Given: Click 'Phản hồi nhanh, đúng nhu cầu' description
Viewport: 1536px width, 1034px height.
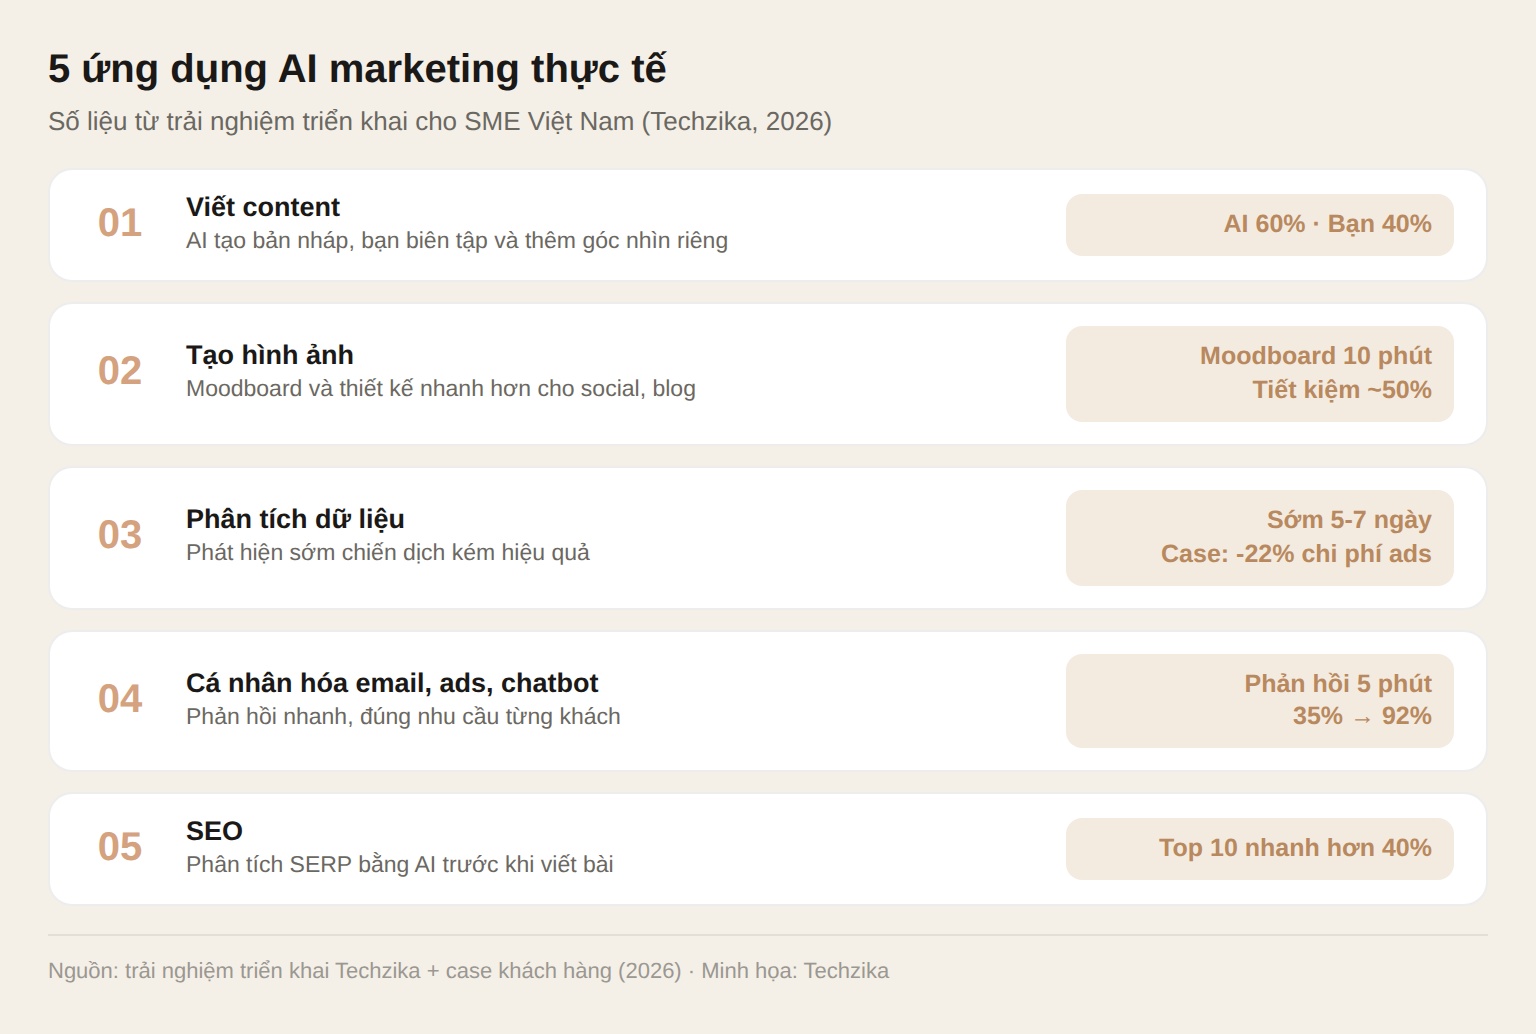Looking at the screenshot, I should click(403, 716).
